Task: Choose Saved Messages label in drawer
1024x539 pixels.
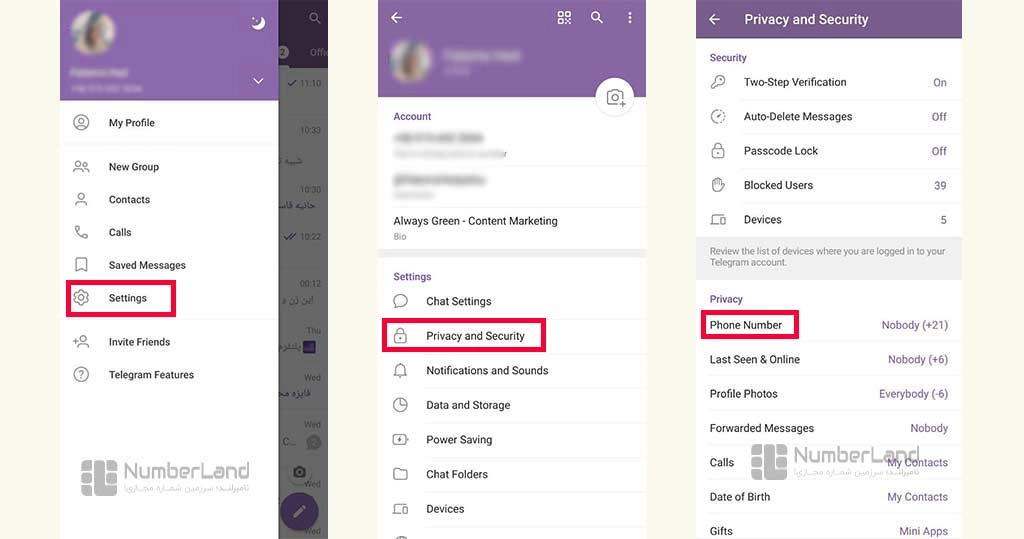Action: coord(147,265)
